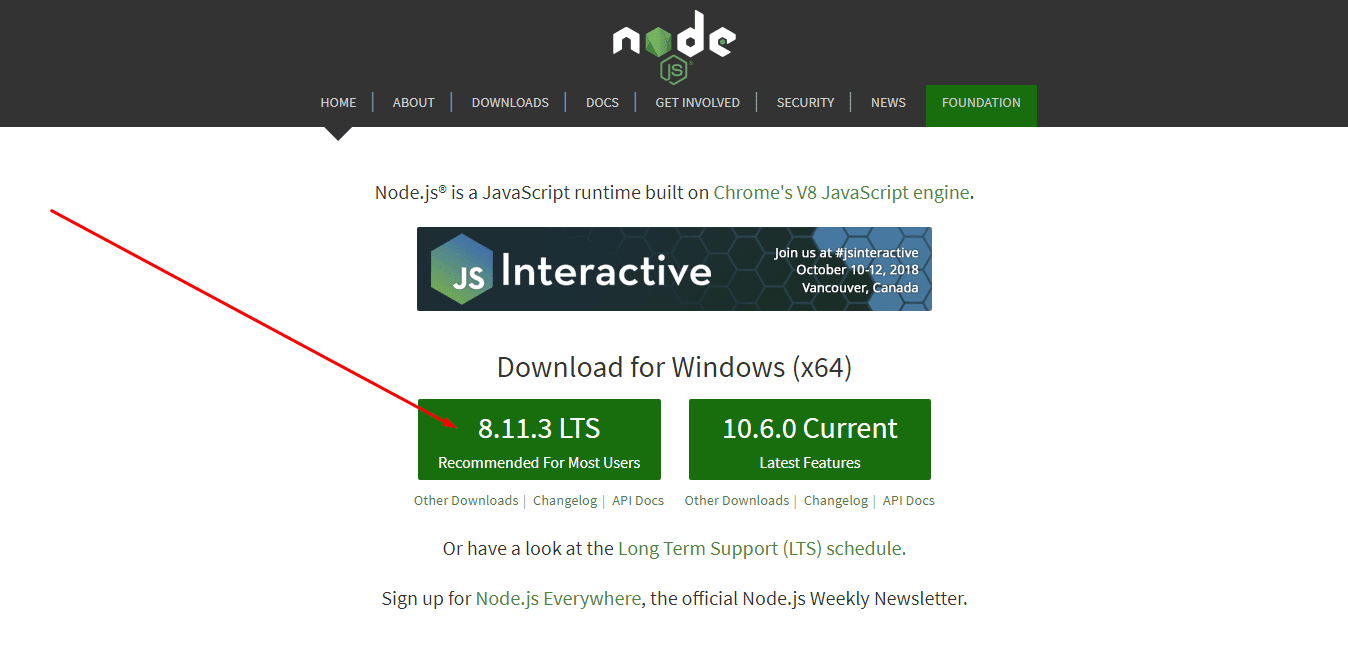This screenshot has width=1348, height=660.
Task: Download 8.11.3 LTS version
Action: tap(539, 439)
